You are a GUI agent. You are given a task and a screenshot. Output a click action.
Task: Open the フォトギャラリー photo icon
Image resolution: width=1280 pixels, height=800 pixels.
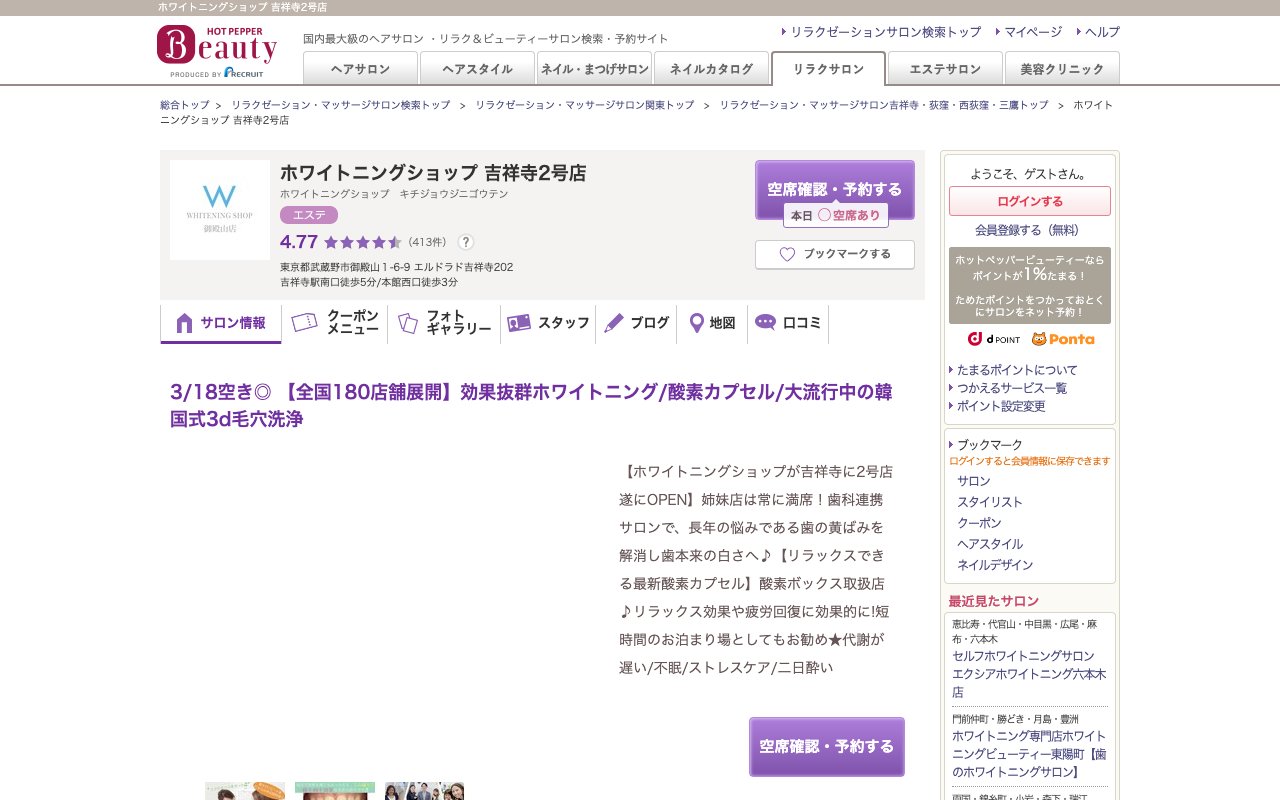(406, 322)
